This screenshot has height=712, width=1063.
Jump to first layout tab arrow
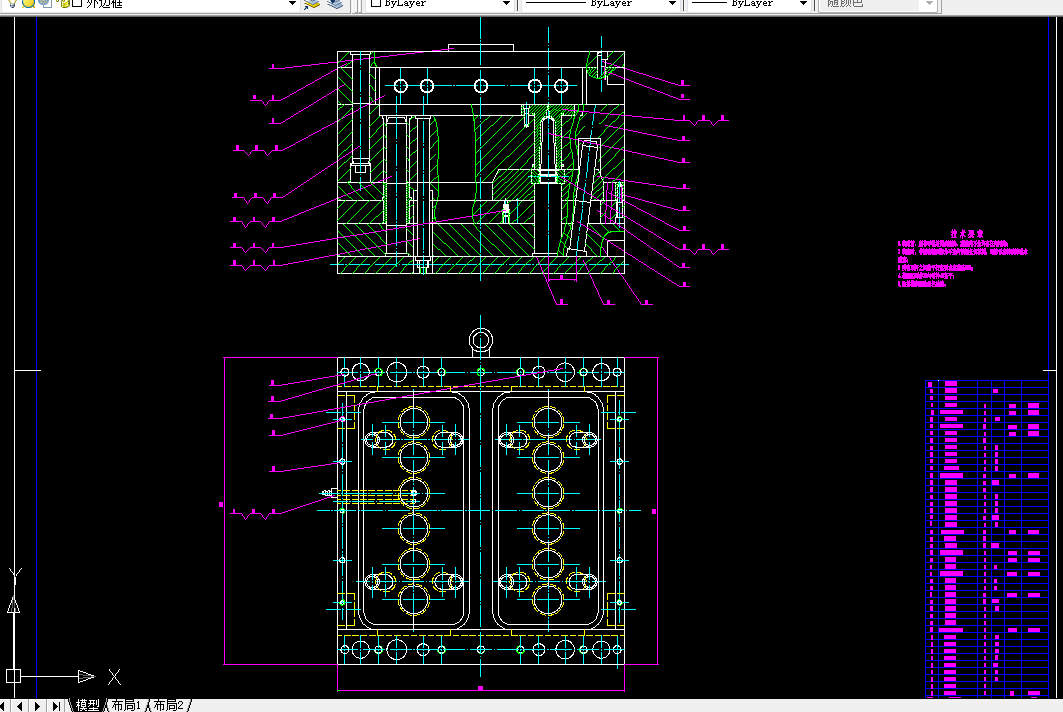tap(5, 706)
